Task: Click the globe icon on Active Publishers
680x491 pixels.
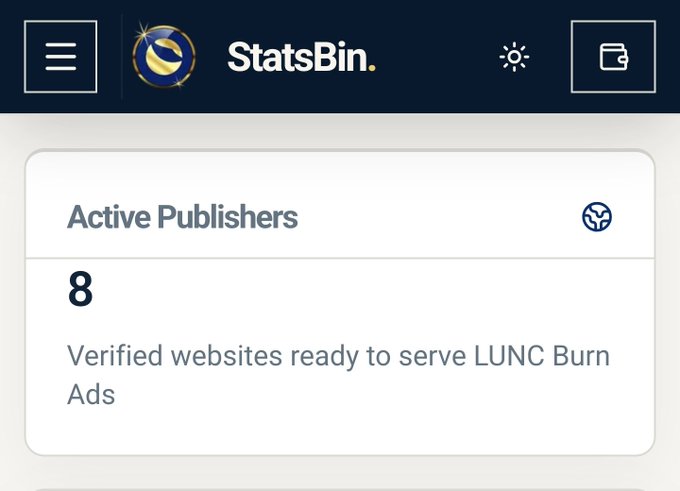Action: 597,216
